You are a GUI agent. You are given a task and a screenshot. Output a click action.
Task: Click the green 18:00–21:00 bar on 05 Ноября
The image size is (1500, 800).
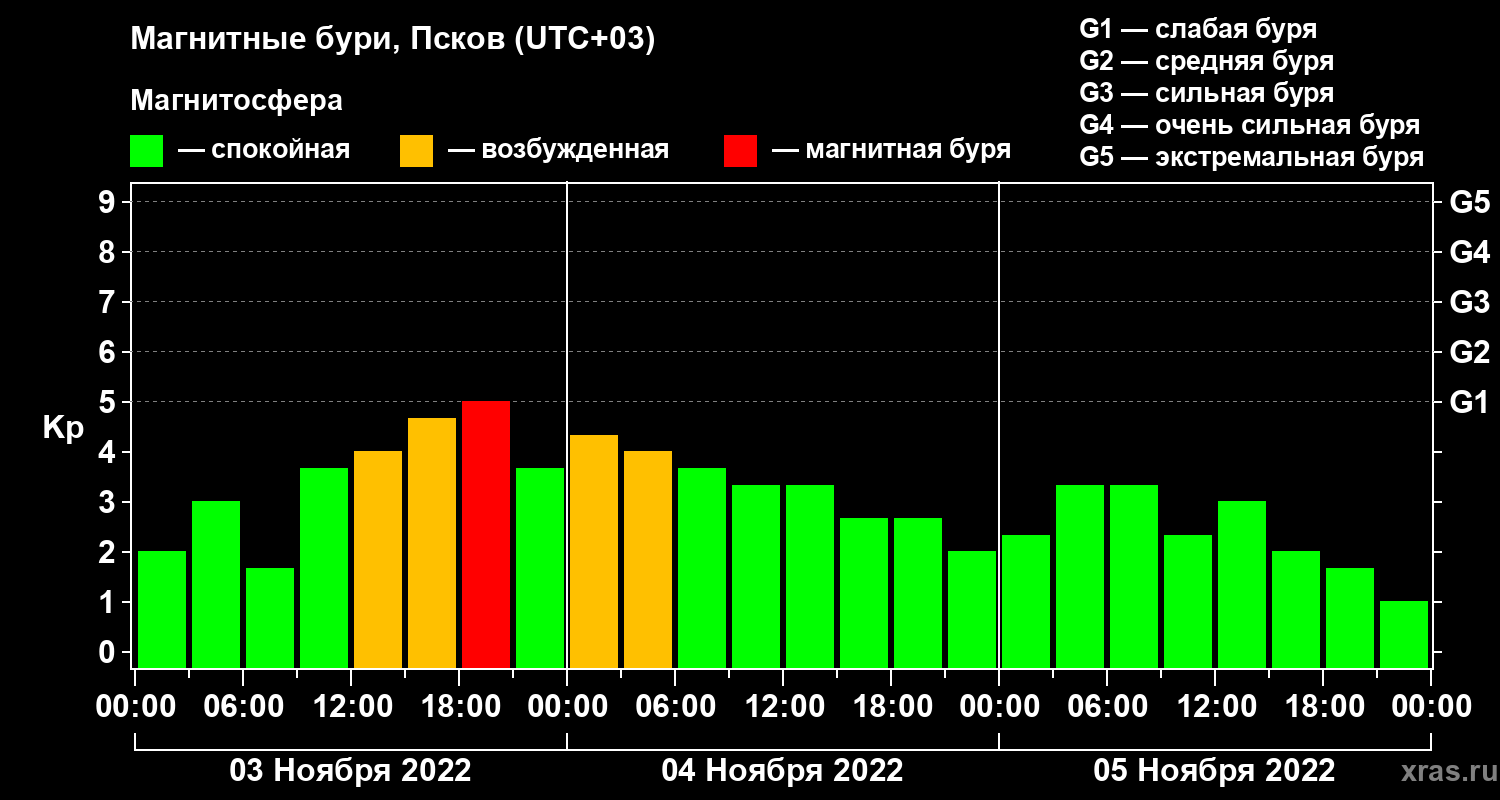[x=1350, y=618]
